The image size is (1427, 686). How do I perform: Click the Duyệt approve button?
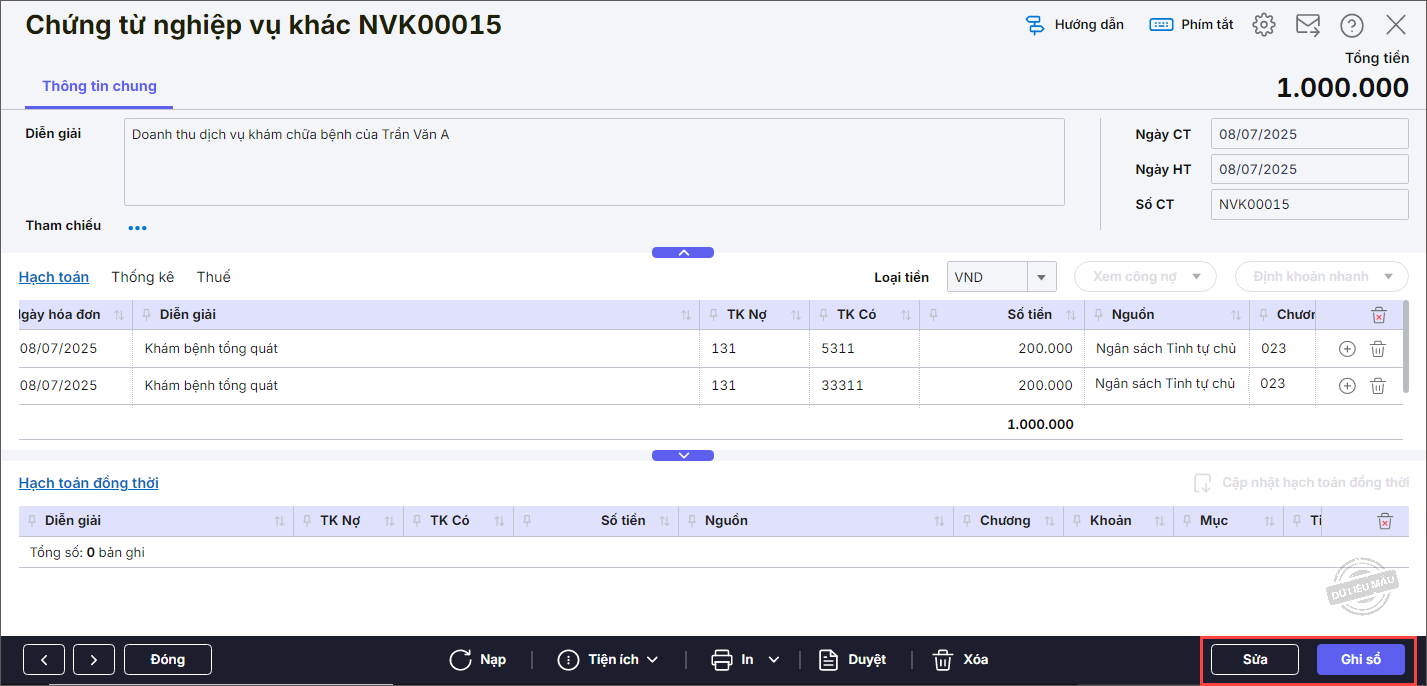click(852, 659)
